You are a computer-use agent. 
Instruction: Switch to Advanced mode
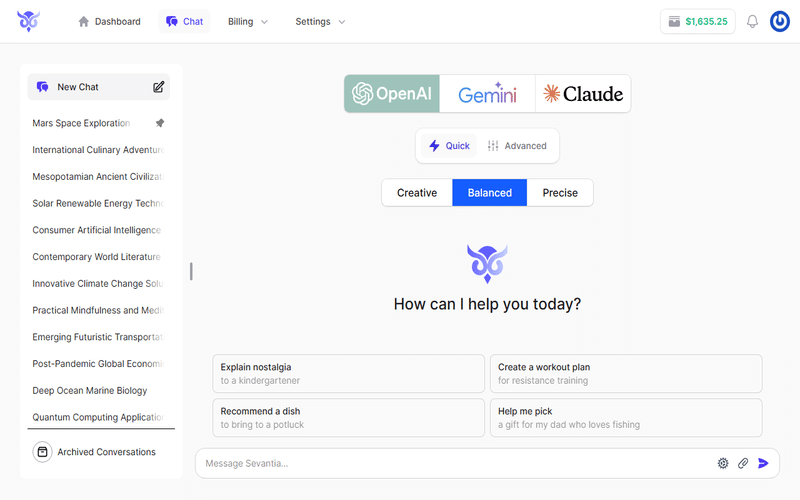517,146
